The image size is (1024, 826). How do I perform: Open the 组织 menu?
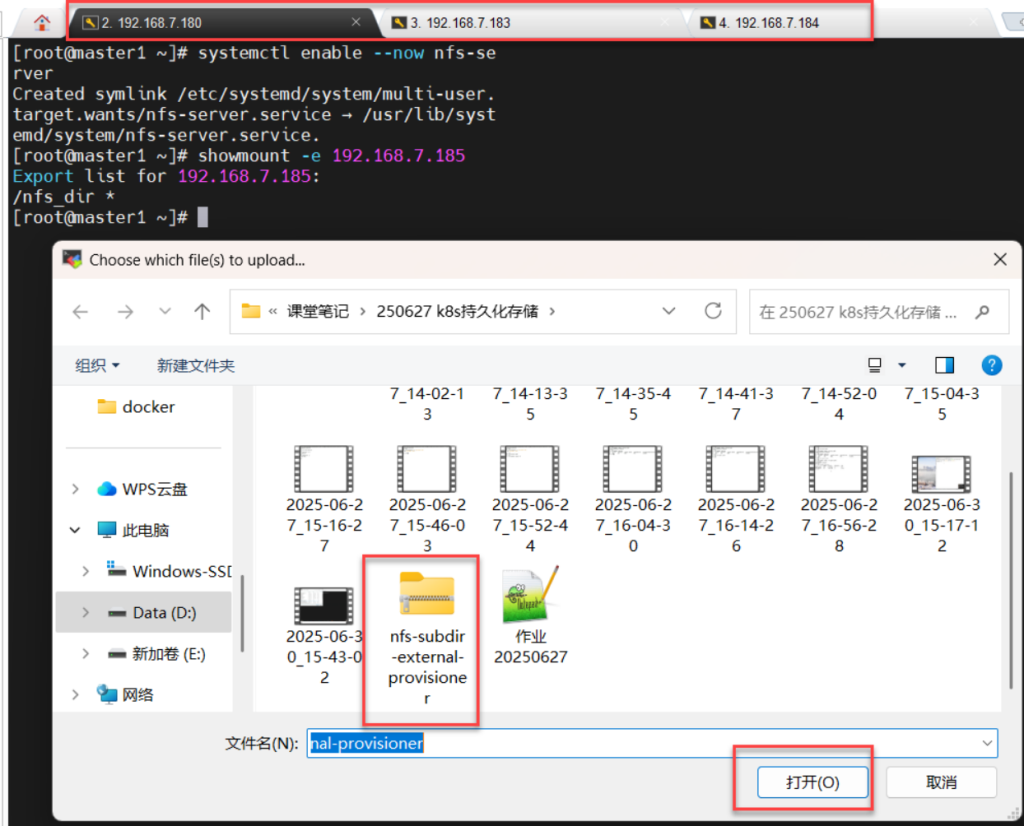tap(98, 366)
